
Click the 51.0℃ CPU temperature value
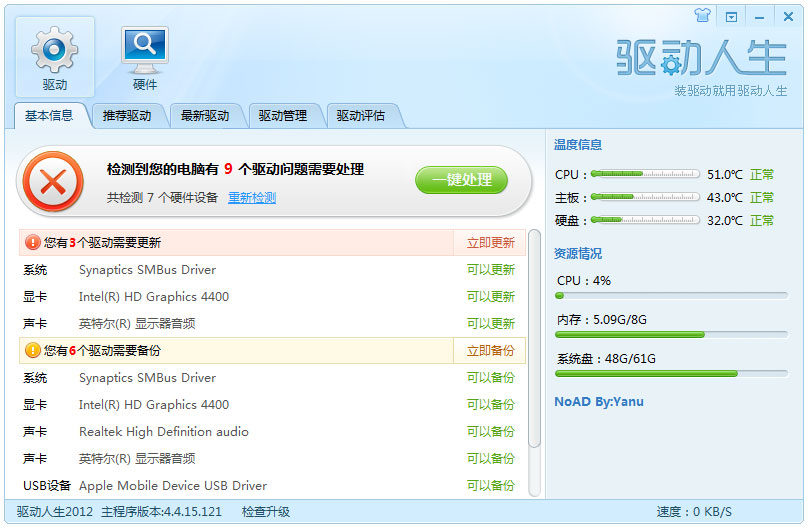point(724,174)
